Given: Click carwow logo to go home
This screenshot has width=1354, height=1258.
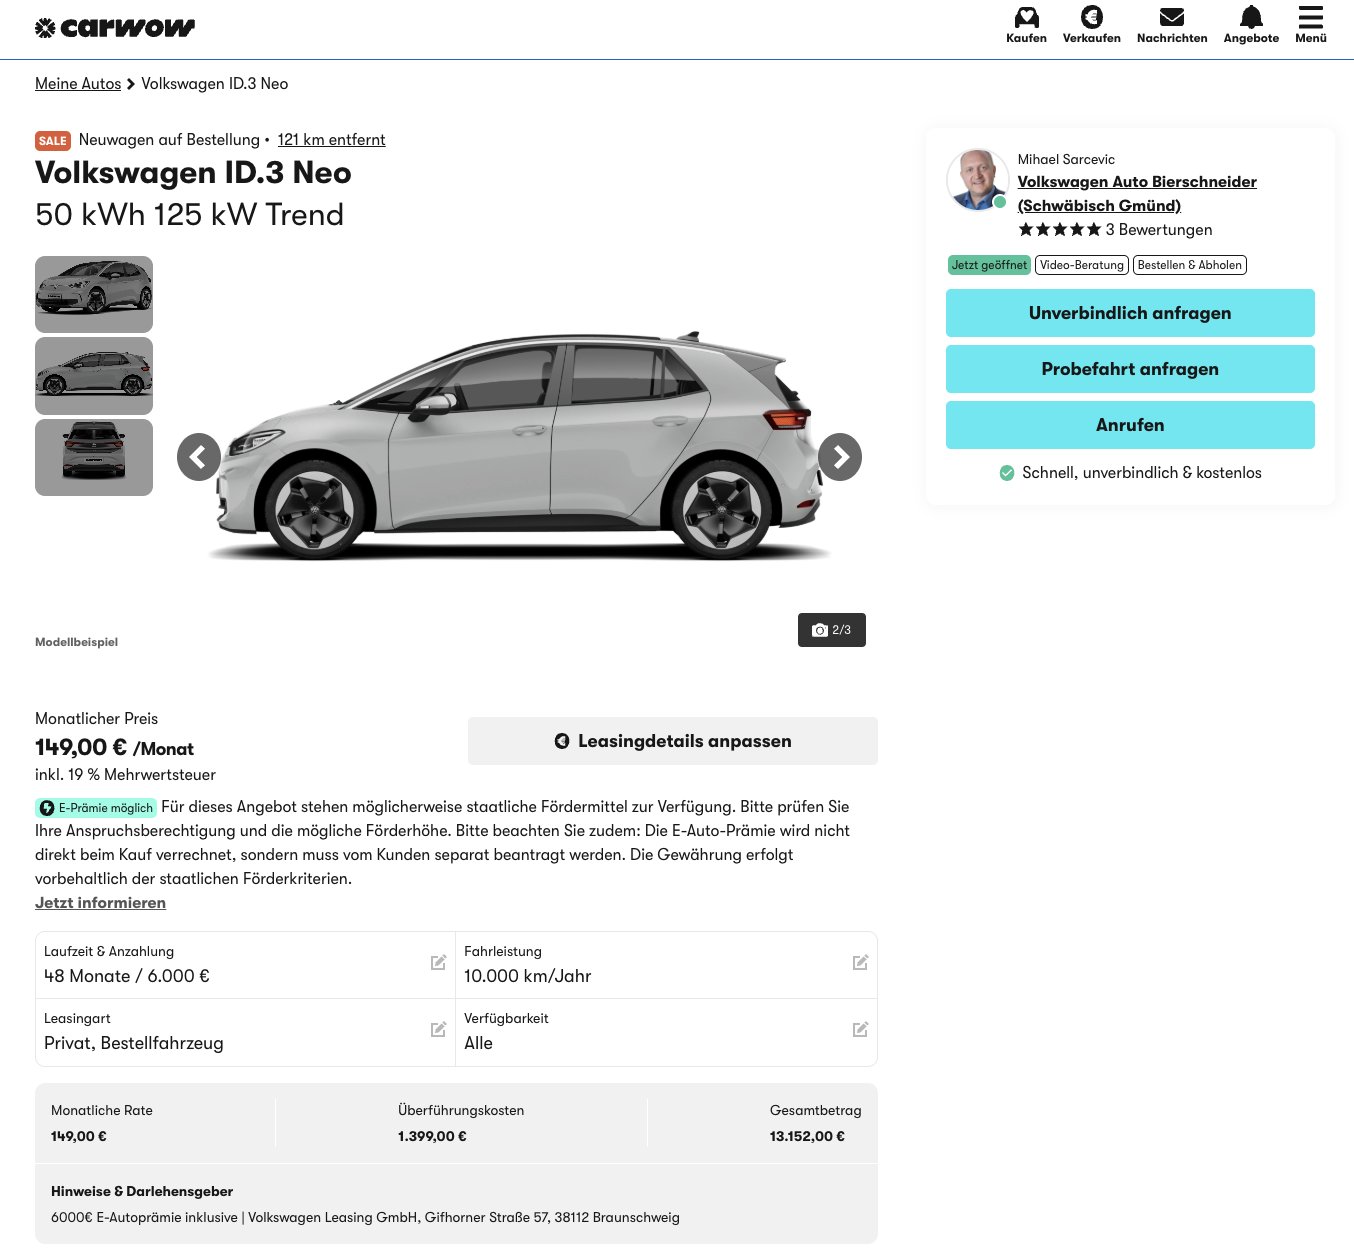Looking at the screenshot, I should (115, 28).
